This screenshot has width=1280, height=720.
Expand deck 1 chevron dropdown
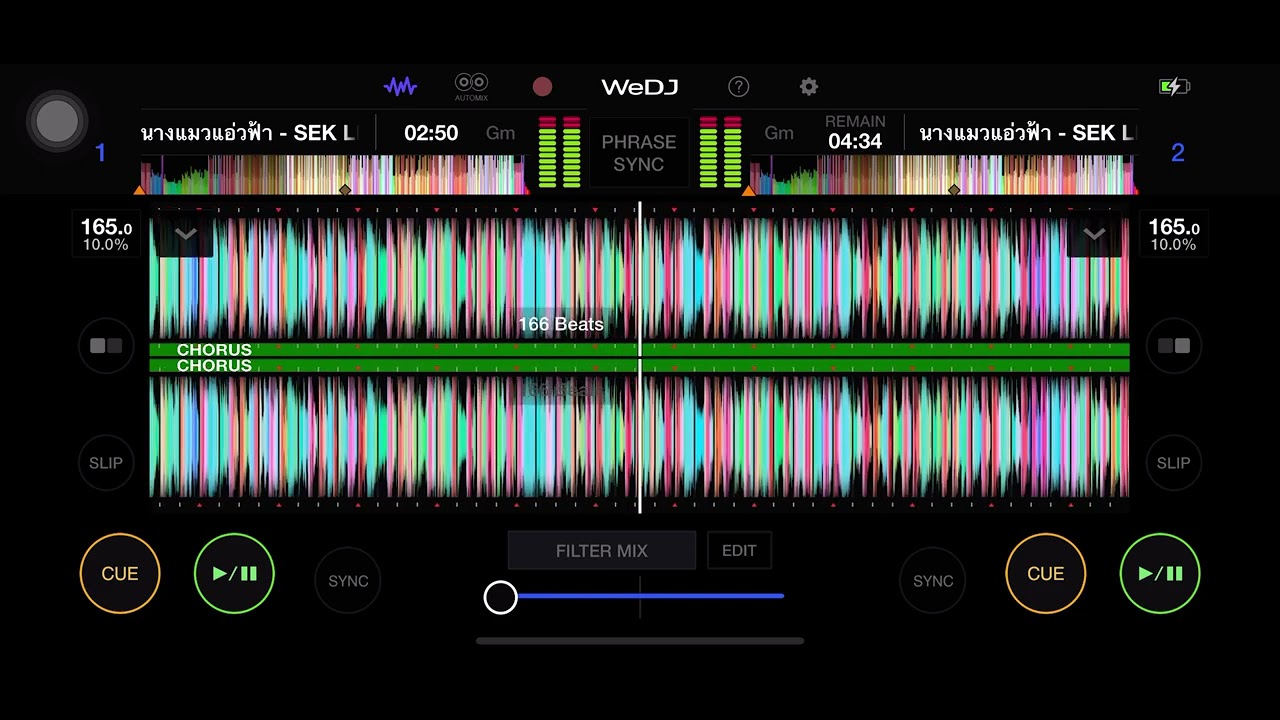click(185, 235)
